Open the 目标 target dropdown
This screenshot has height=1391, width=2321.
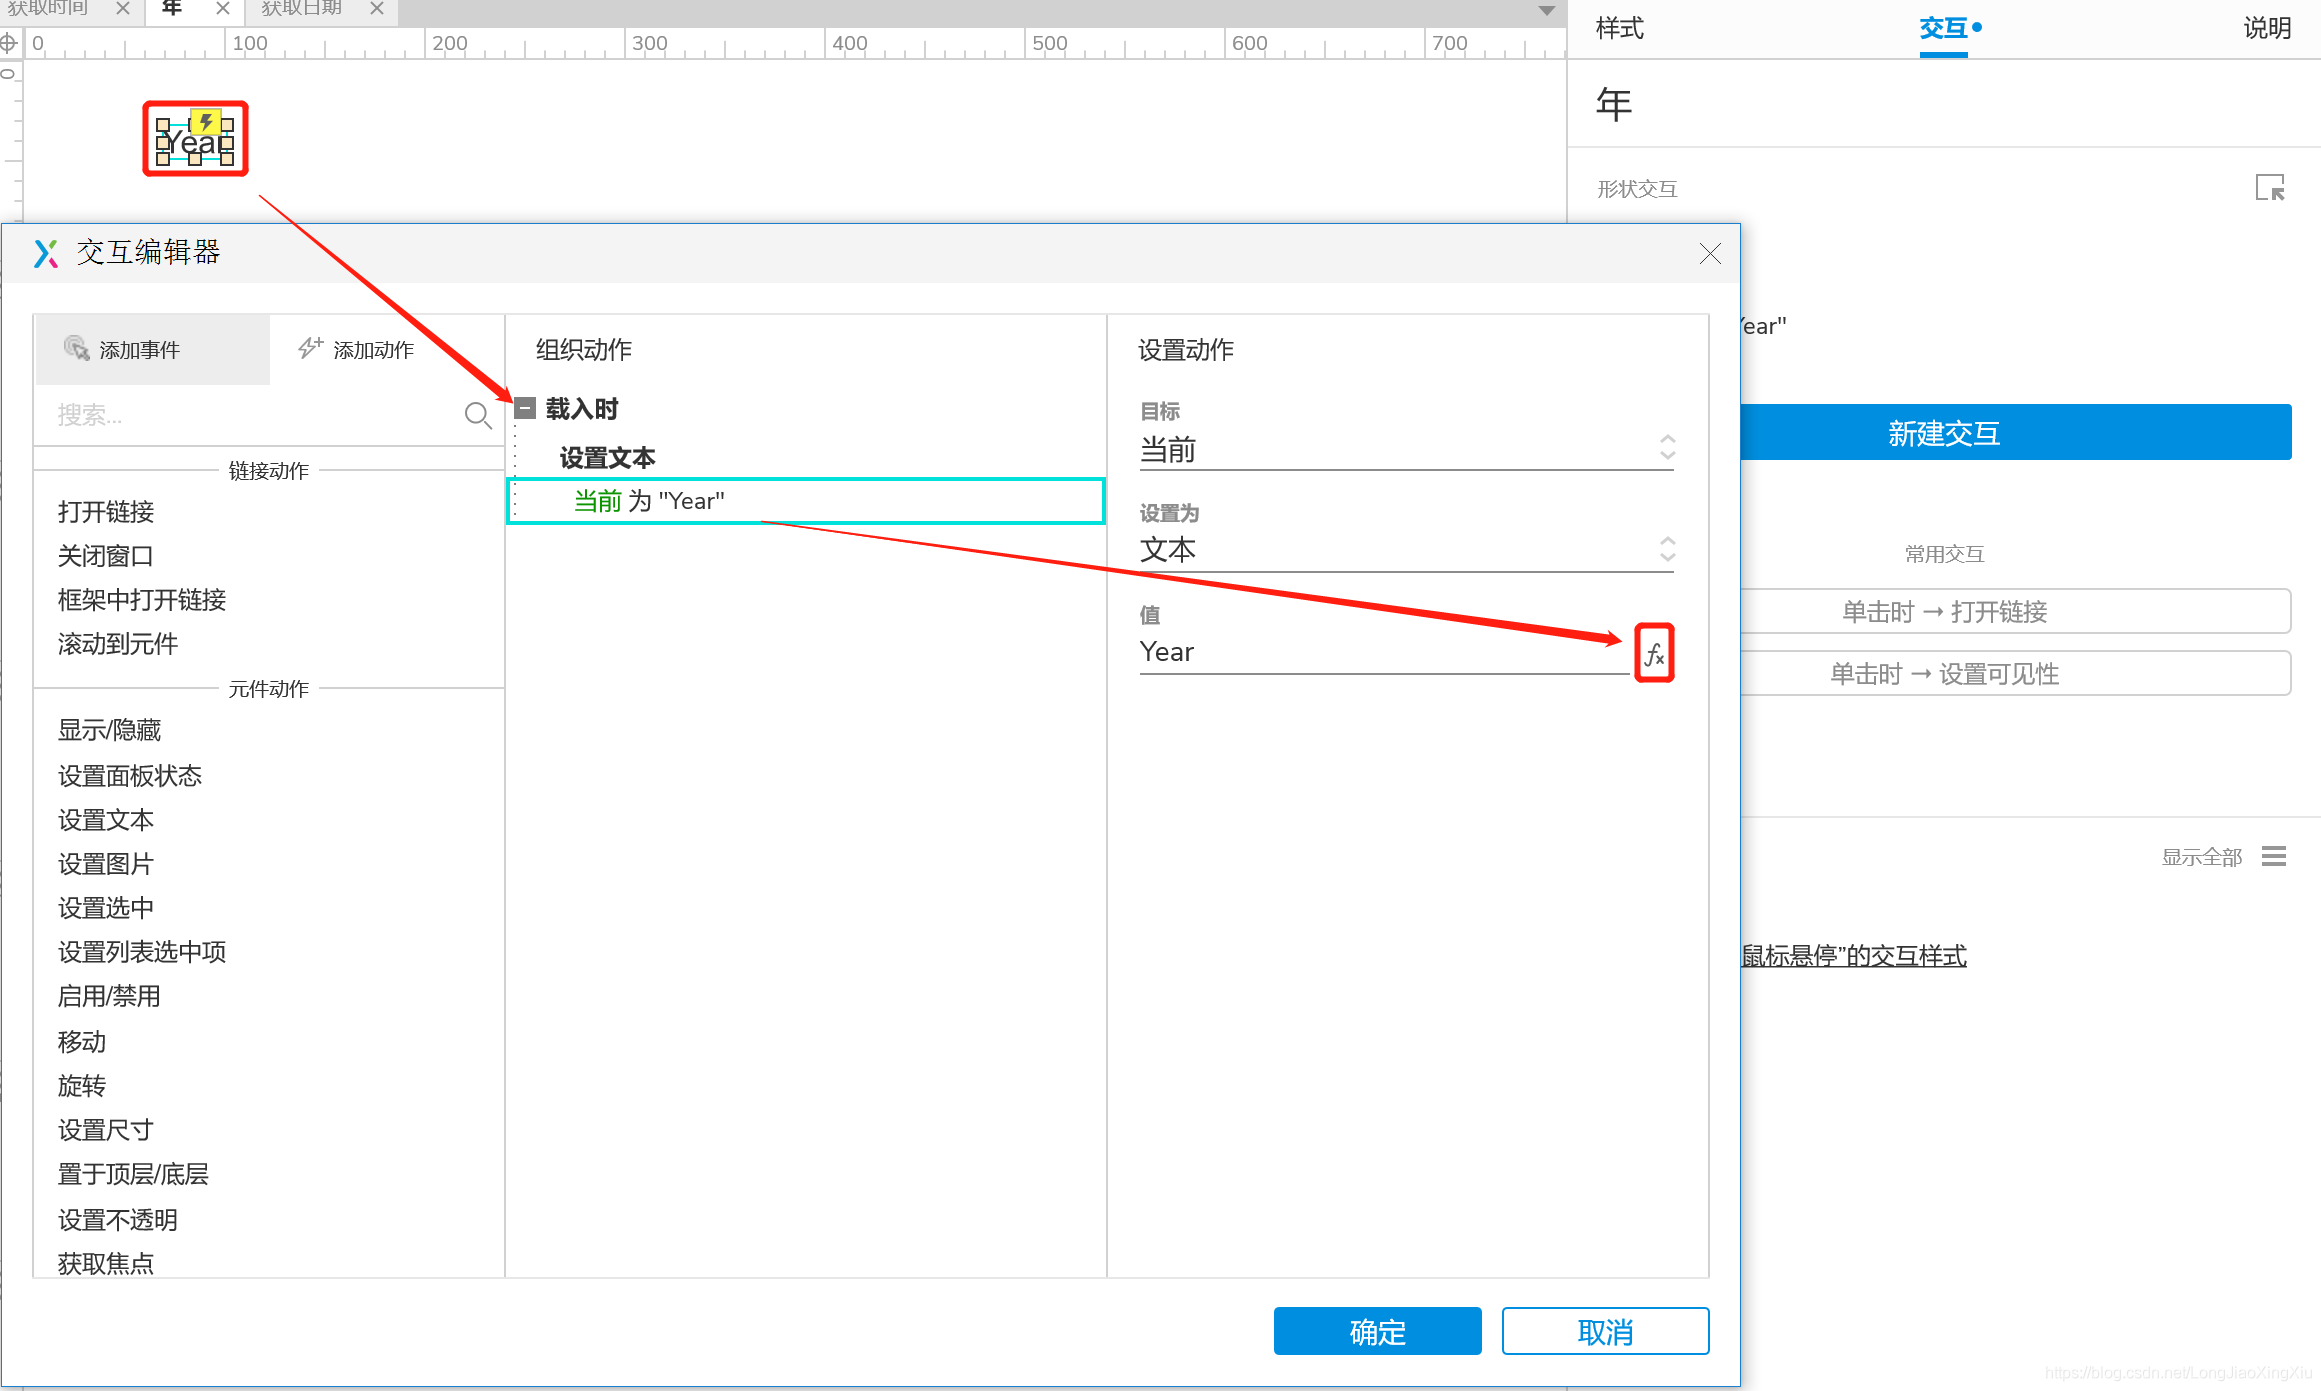[x=1405, y=450]
